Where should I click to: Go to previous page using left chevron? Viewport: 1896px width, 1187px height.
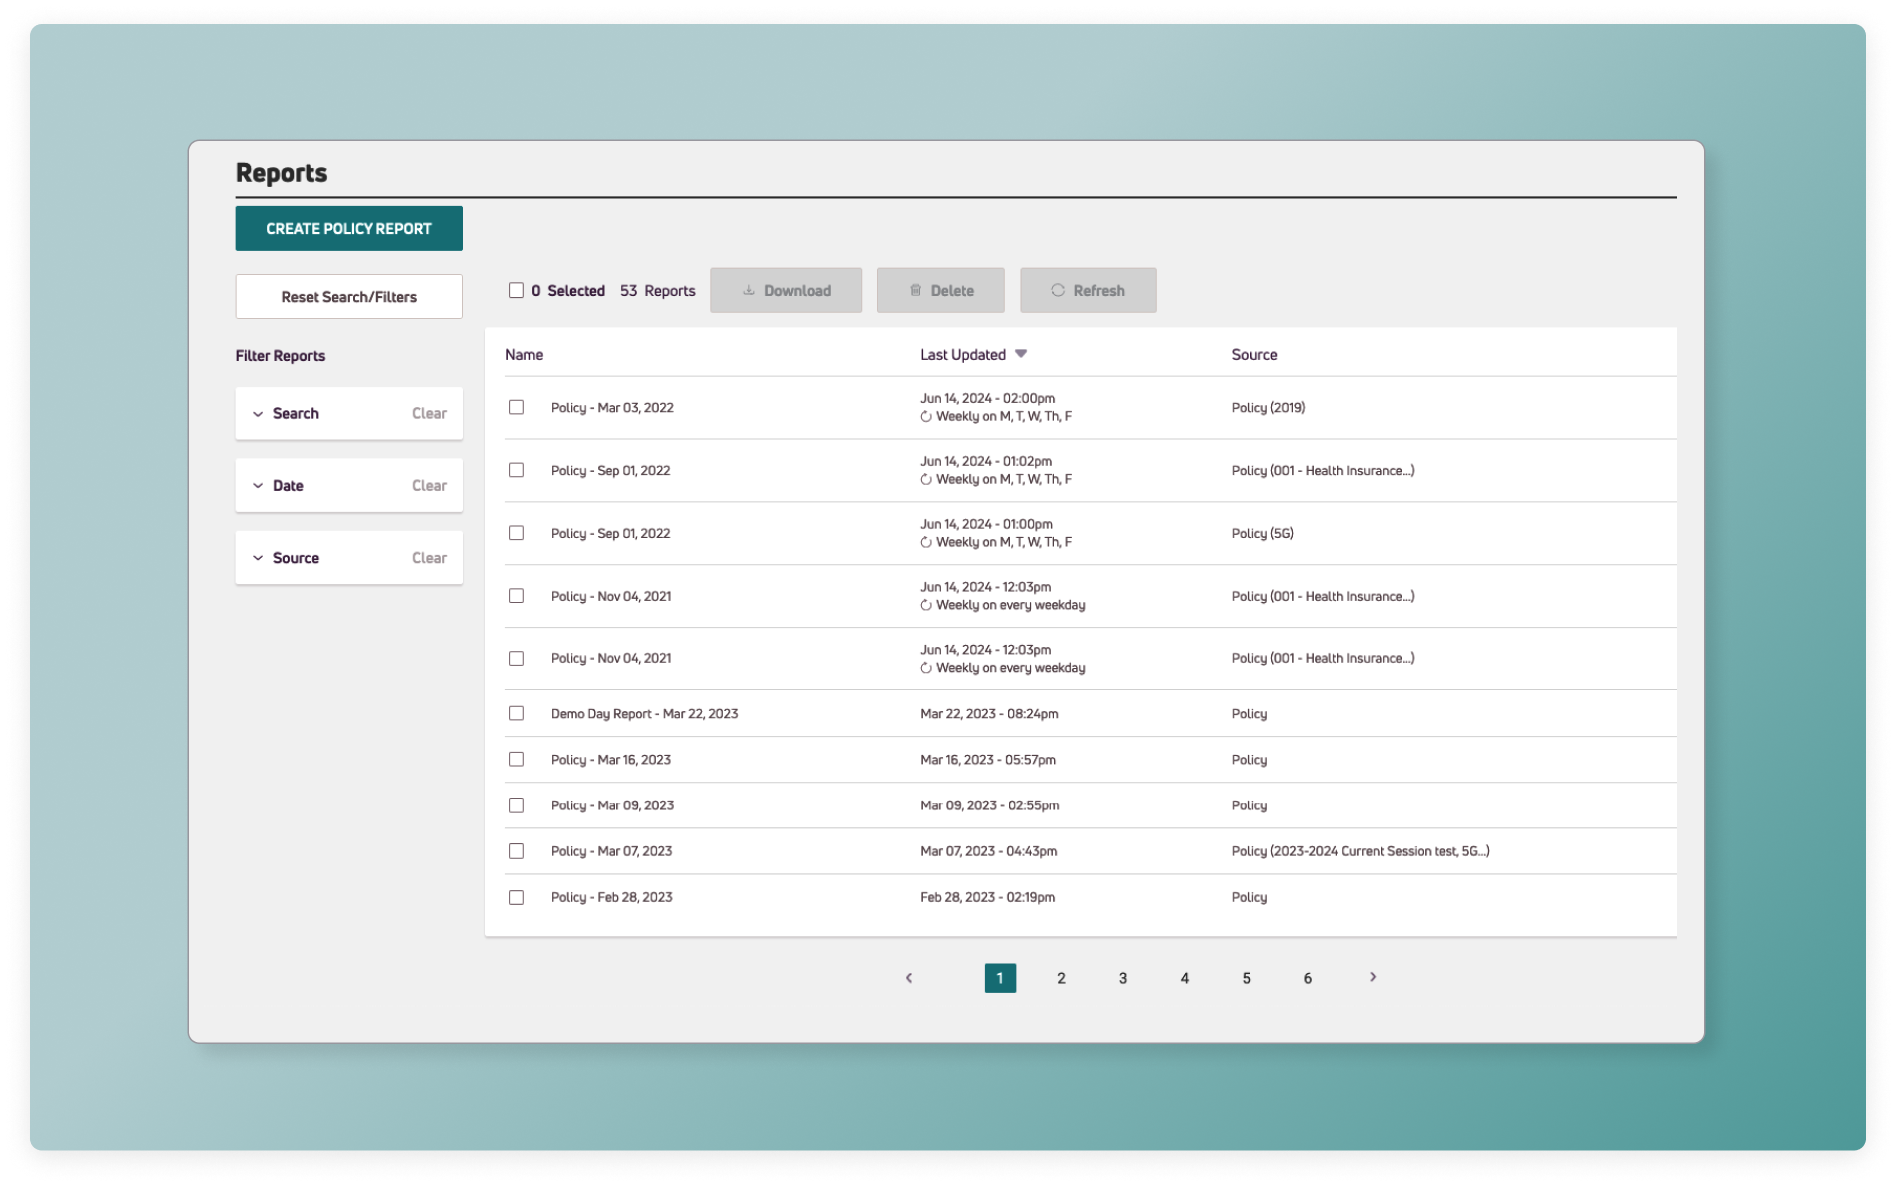909,977
